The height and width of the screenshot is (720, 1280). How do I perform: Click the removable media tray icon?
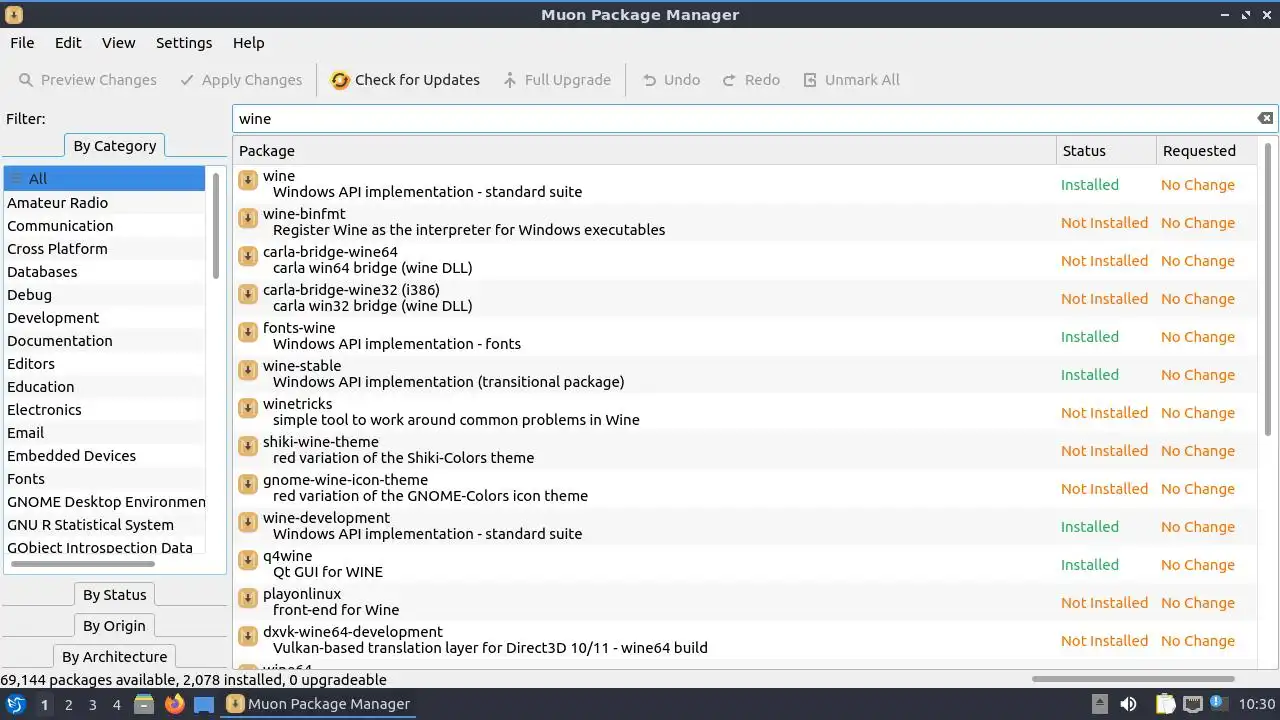1099,704
